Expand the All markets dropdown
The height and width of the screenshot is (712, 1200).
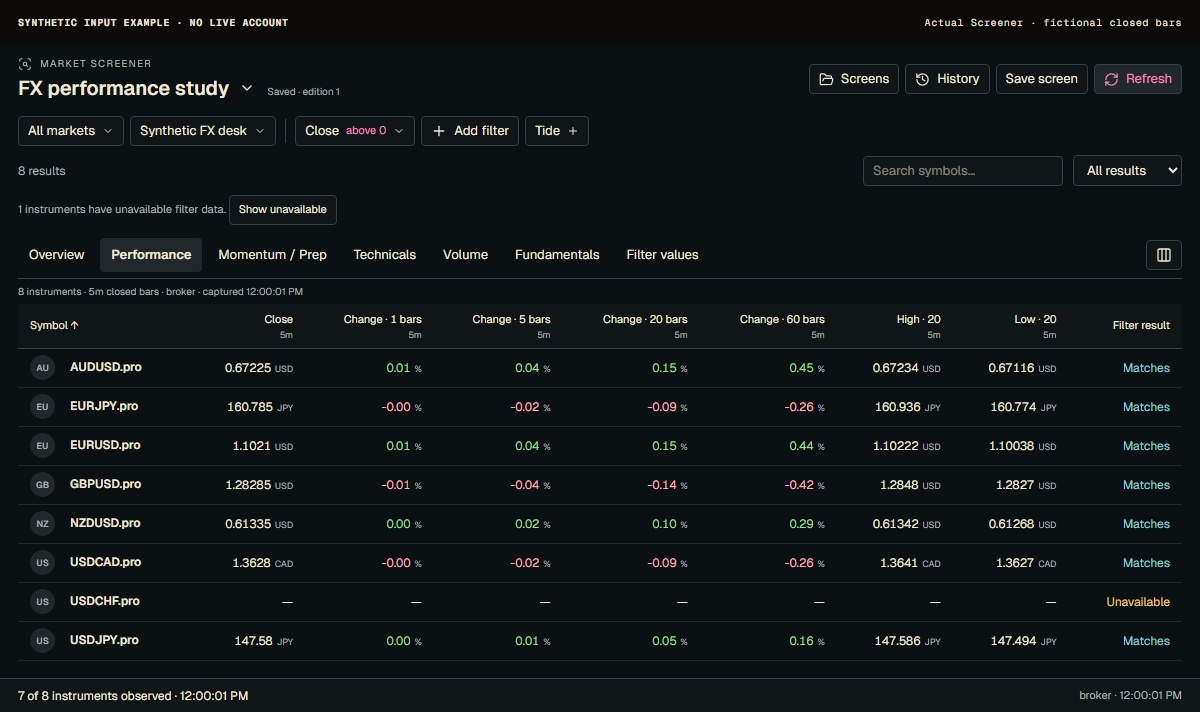click(x=71, y=131)
